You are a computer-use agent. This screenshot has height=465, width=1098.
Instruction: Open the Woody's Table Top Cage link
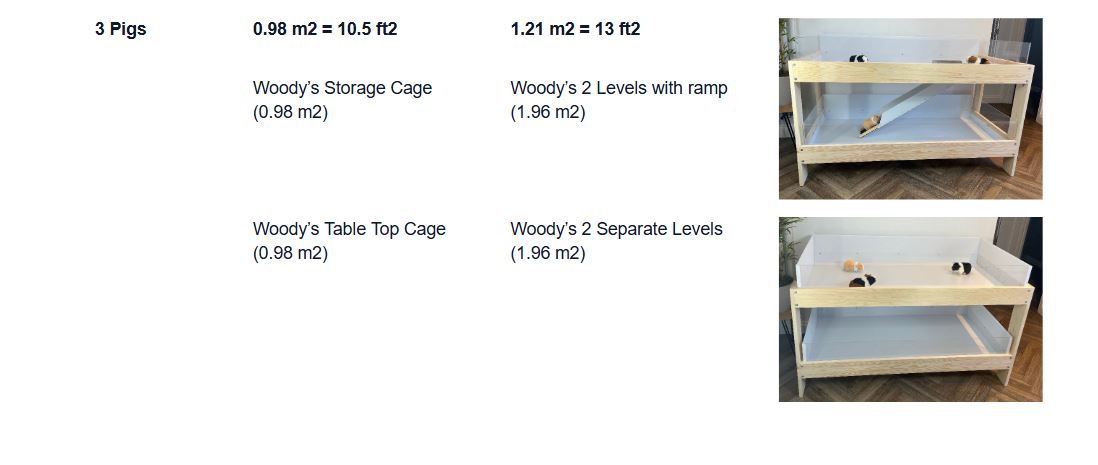pos(349,229)
